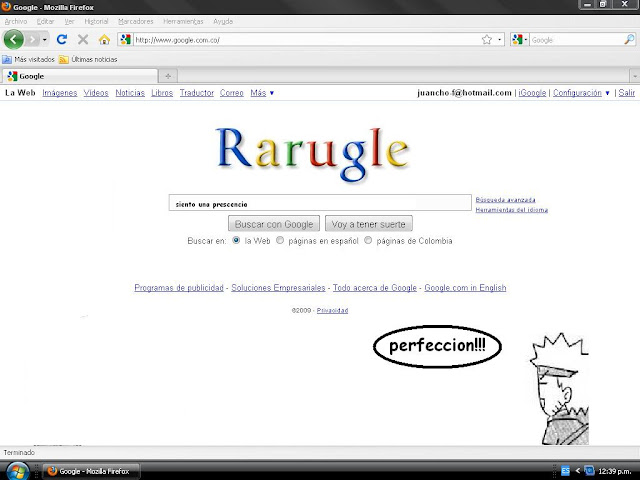Click the Imágenes link

tap(60, 93)
